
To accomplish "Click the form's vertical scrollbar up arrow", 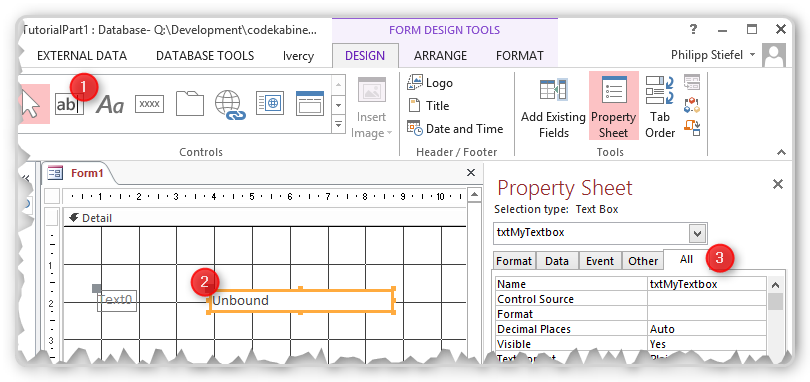I will click(x=474, y=195).
